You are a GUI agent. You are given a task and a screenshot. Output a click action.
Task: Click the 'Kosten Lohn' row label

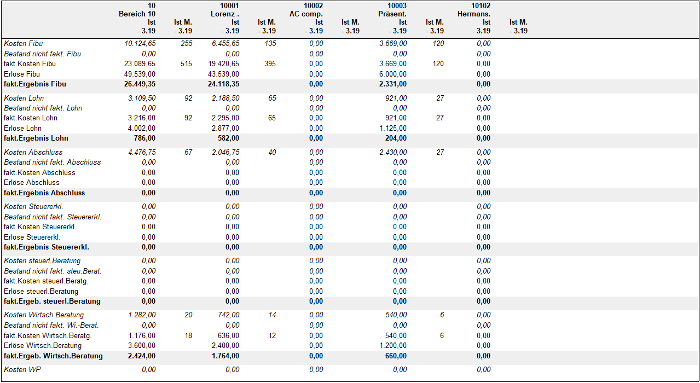(x=24, y=98)
